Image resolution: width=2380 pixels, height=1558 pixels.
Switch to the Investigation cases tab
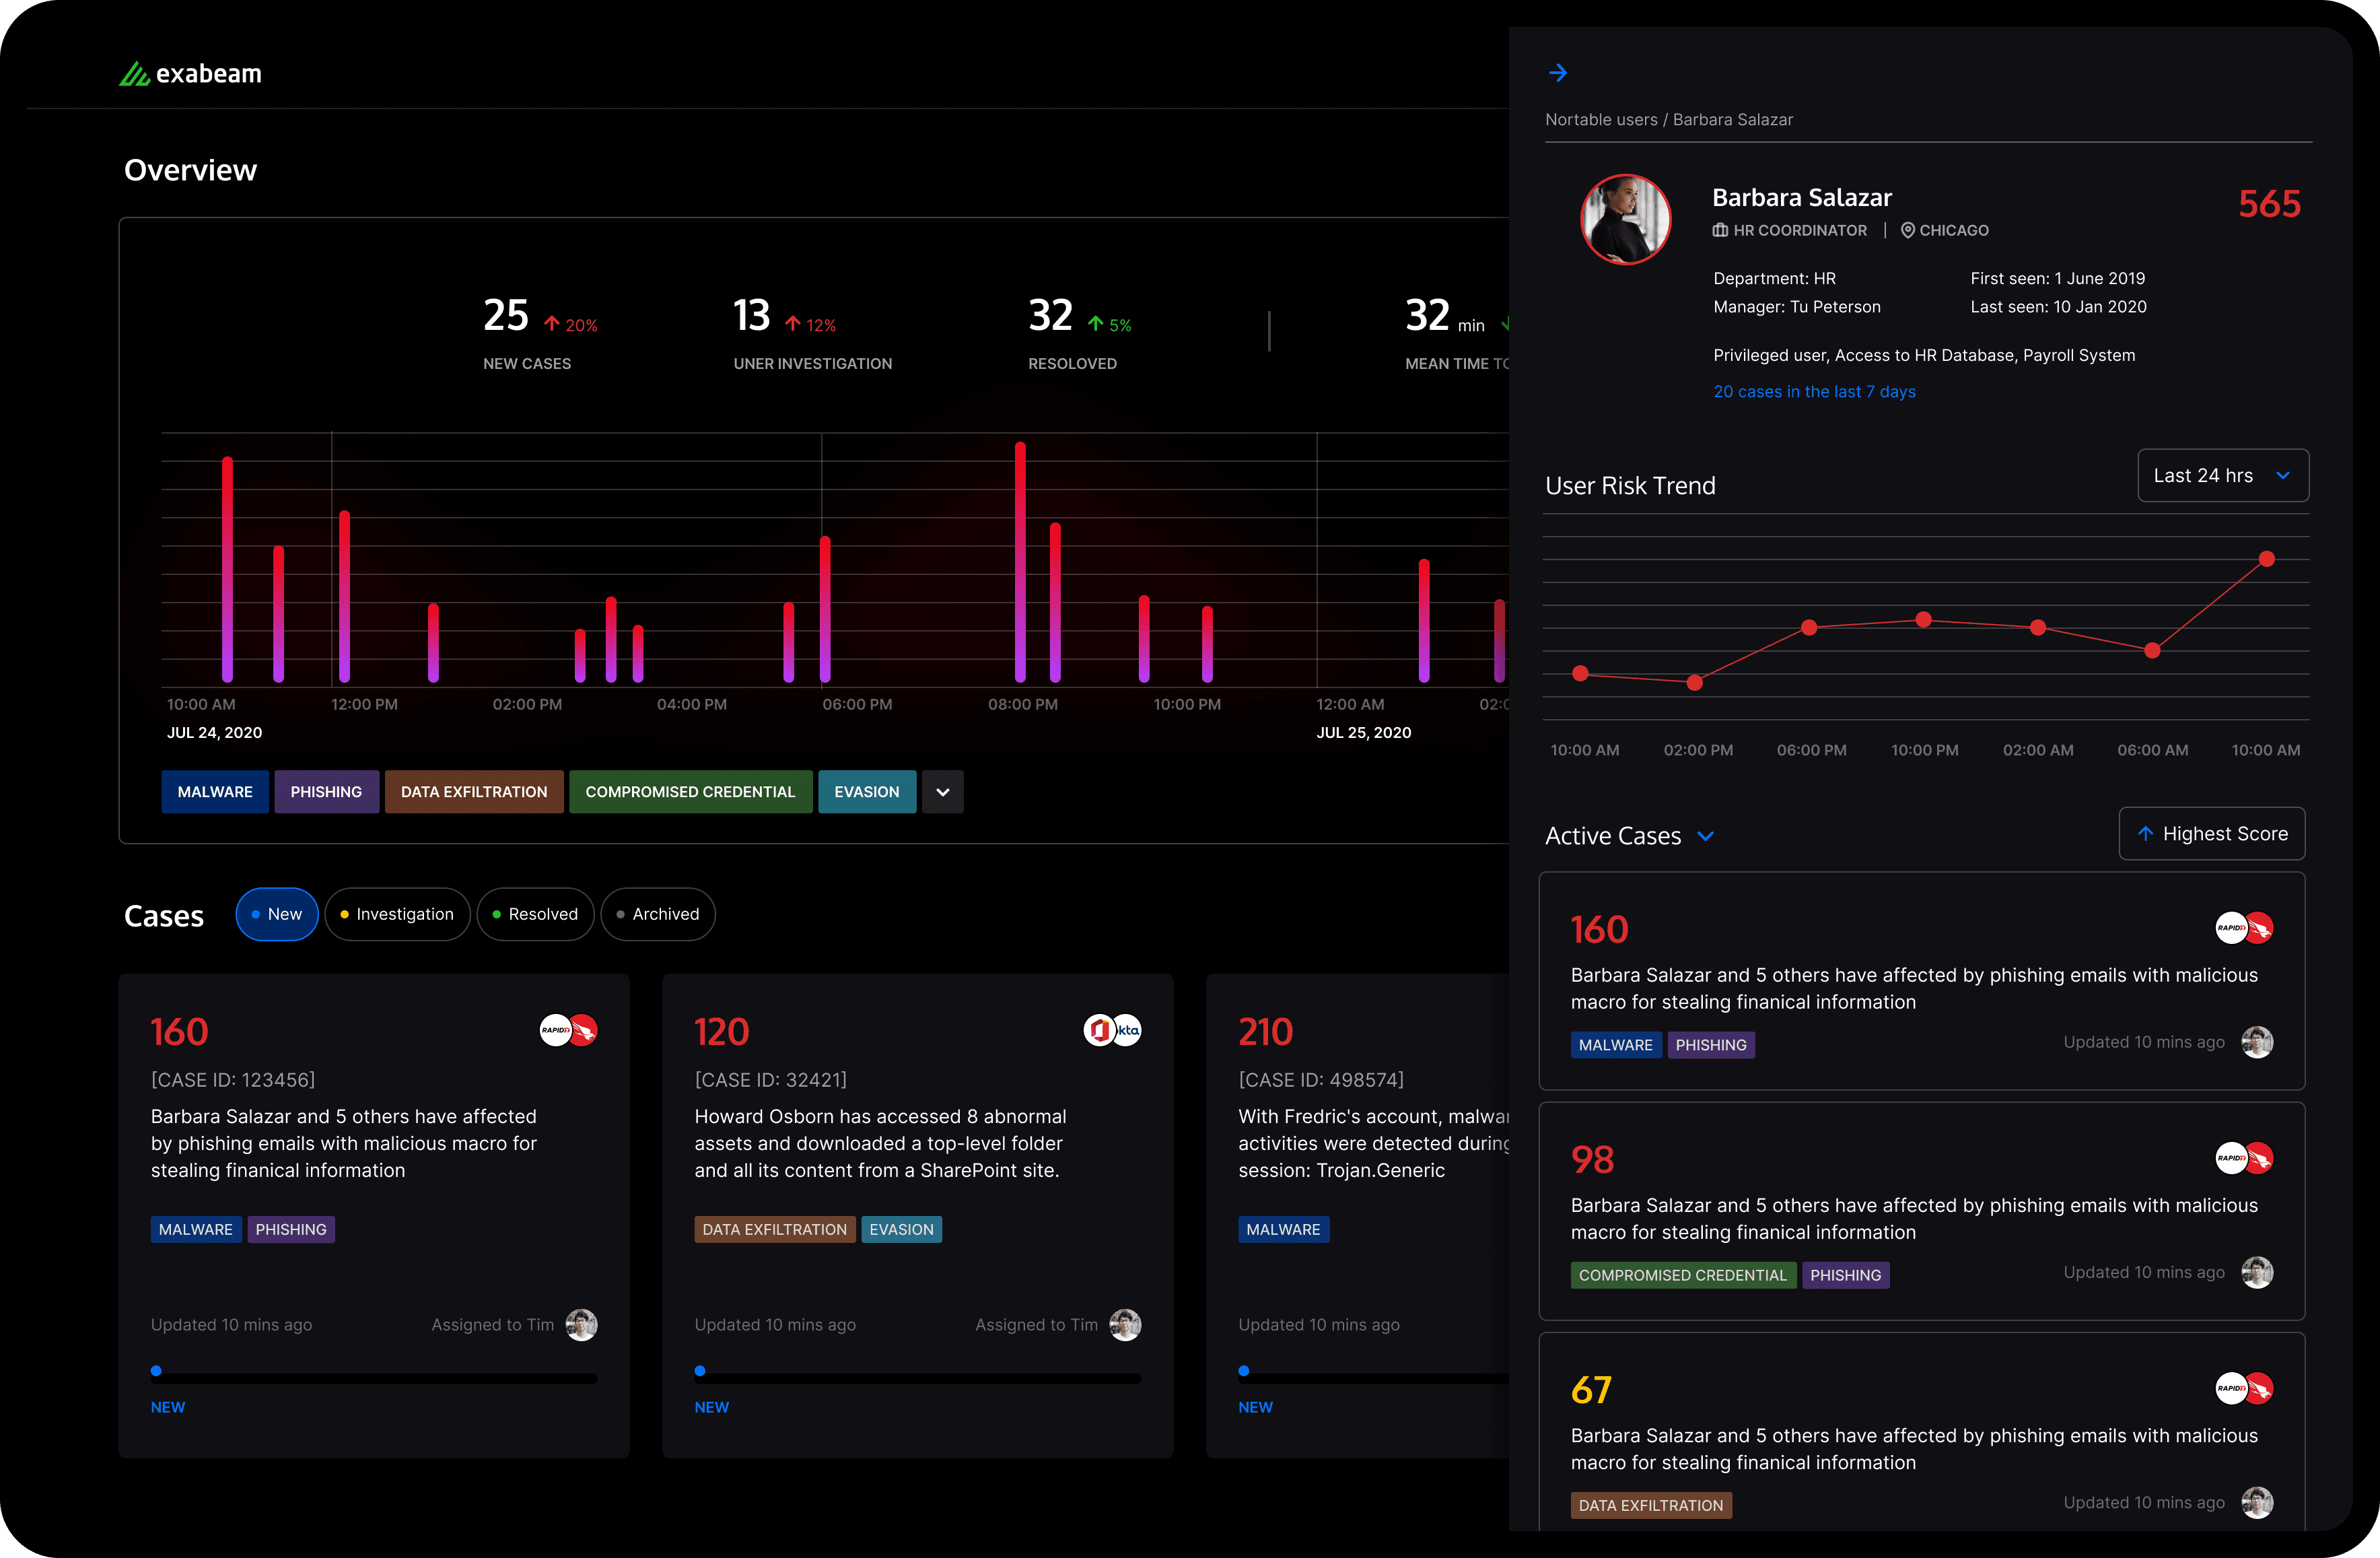(x=397, y=914)
